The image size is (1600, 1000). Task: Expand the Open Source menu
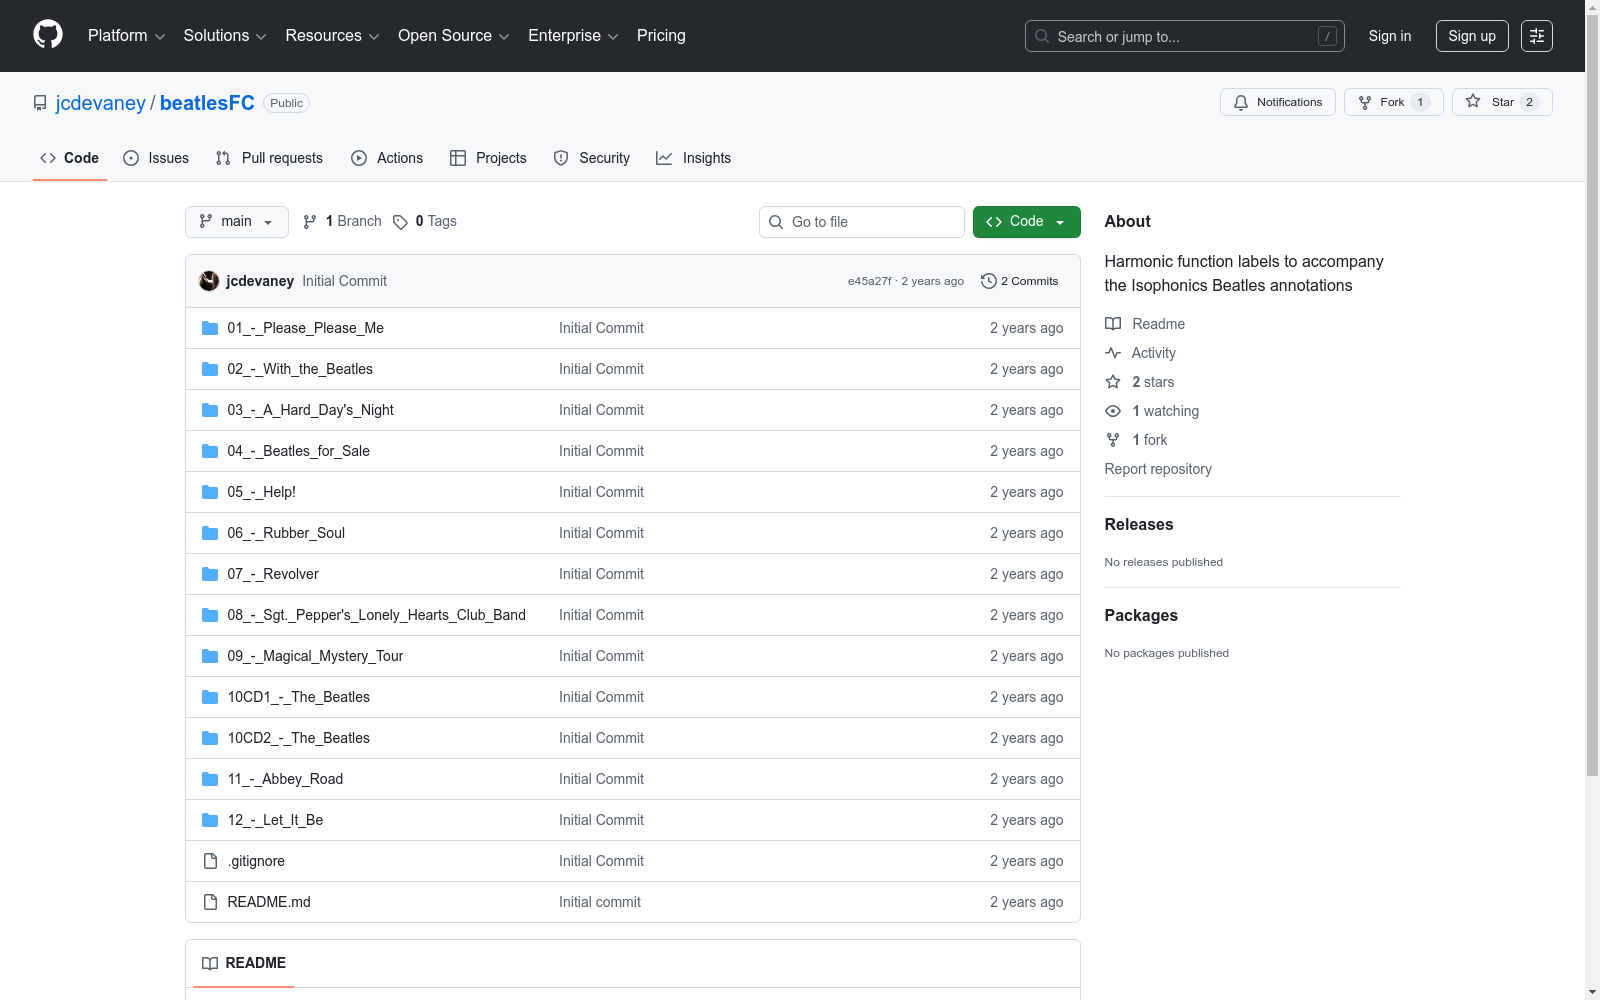click(x=454, y=36)
